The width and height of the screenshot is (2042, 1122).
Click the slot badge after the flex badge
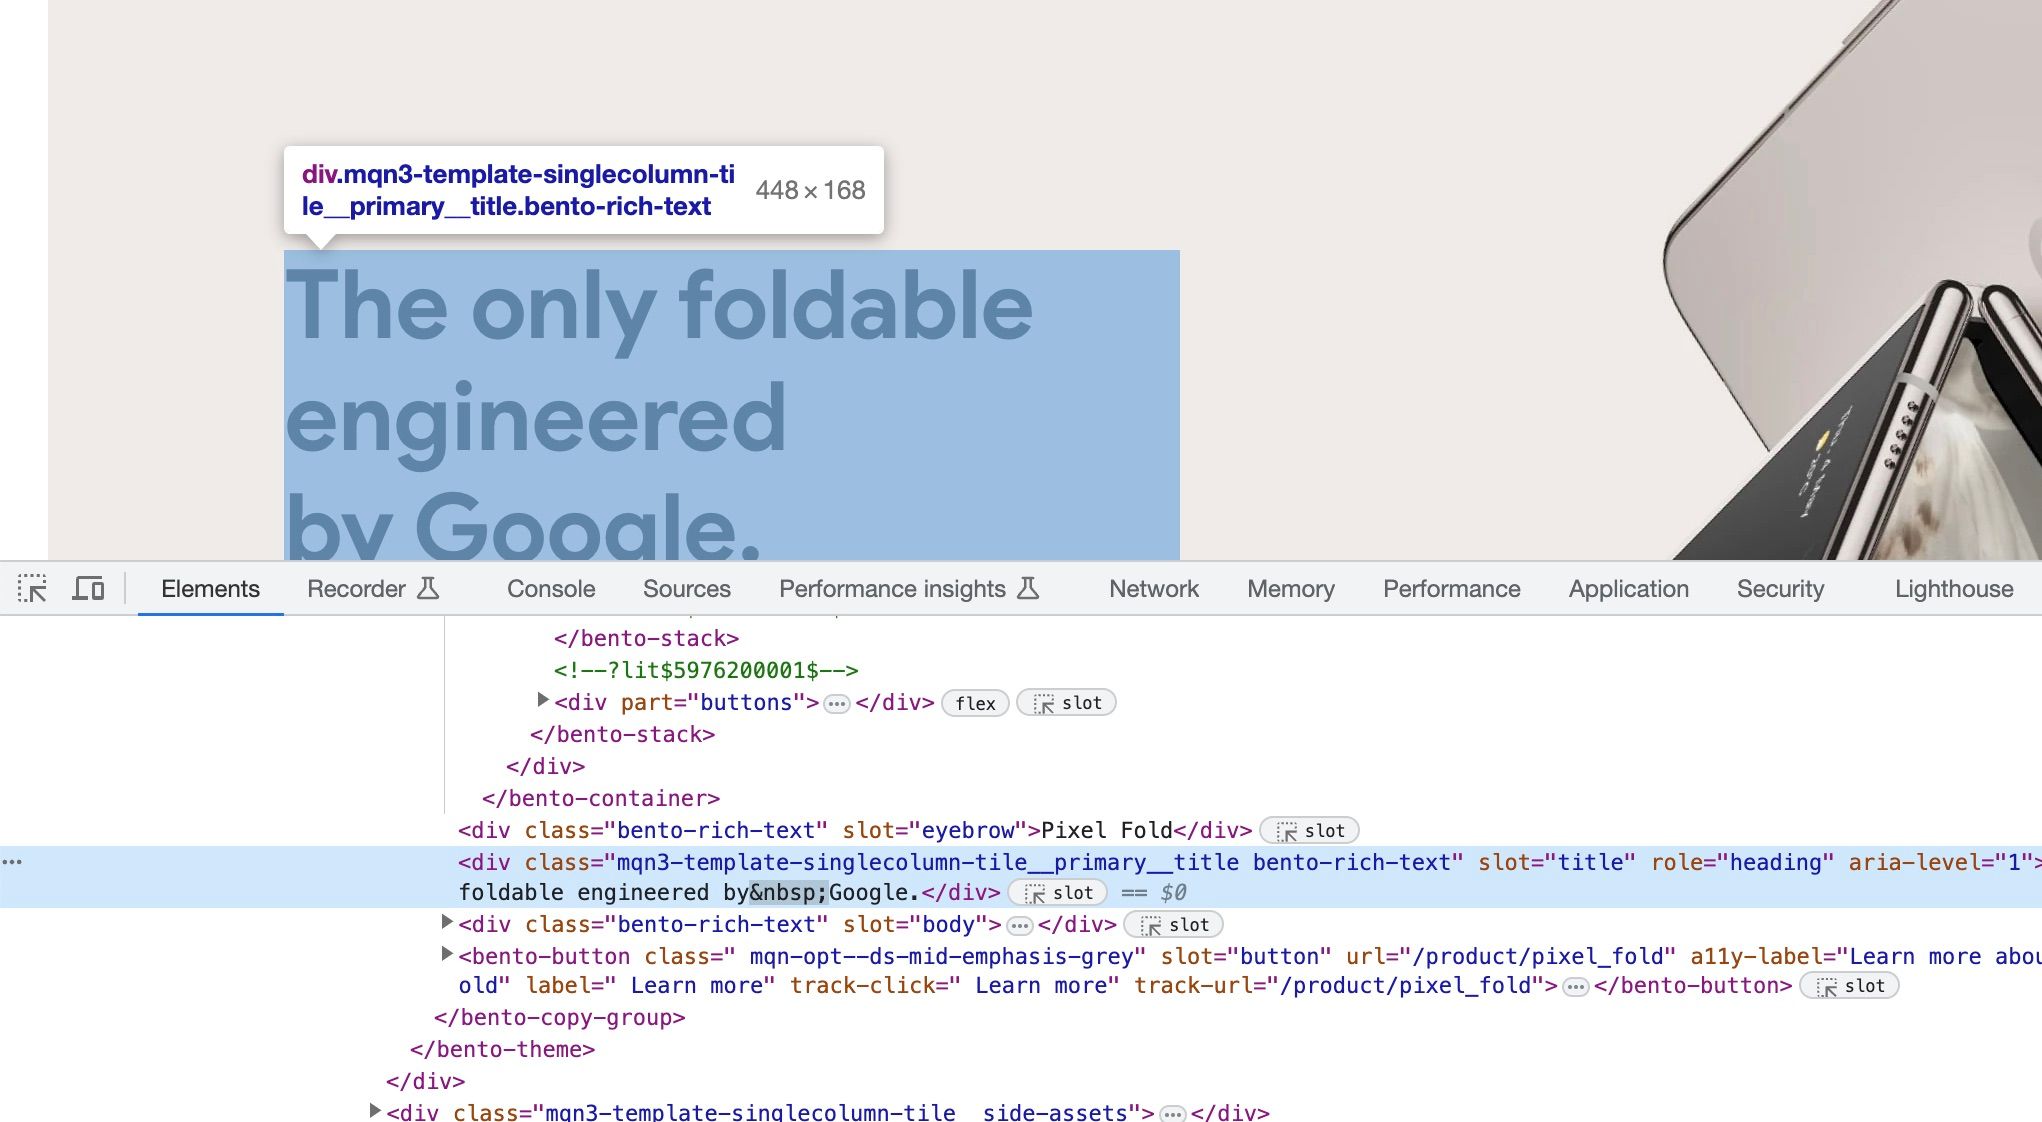(x=1066, y=703)
